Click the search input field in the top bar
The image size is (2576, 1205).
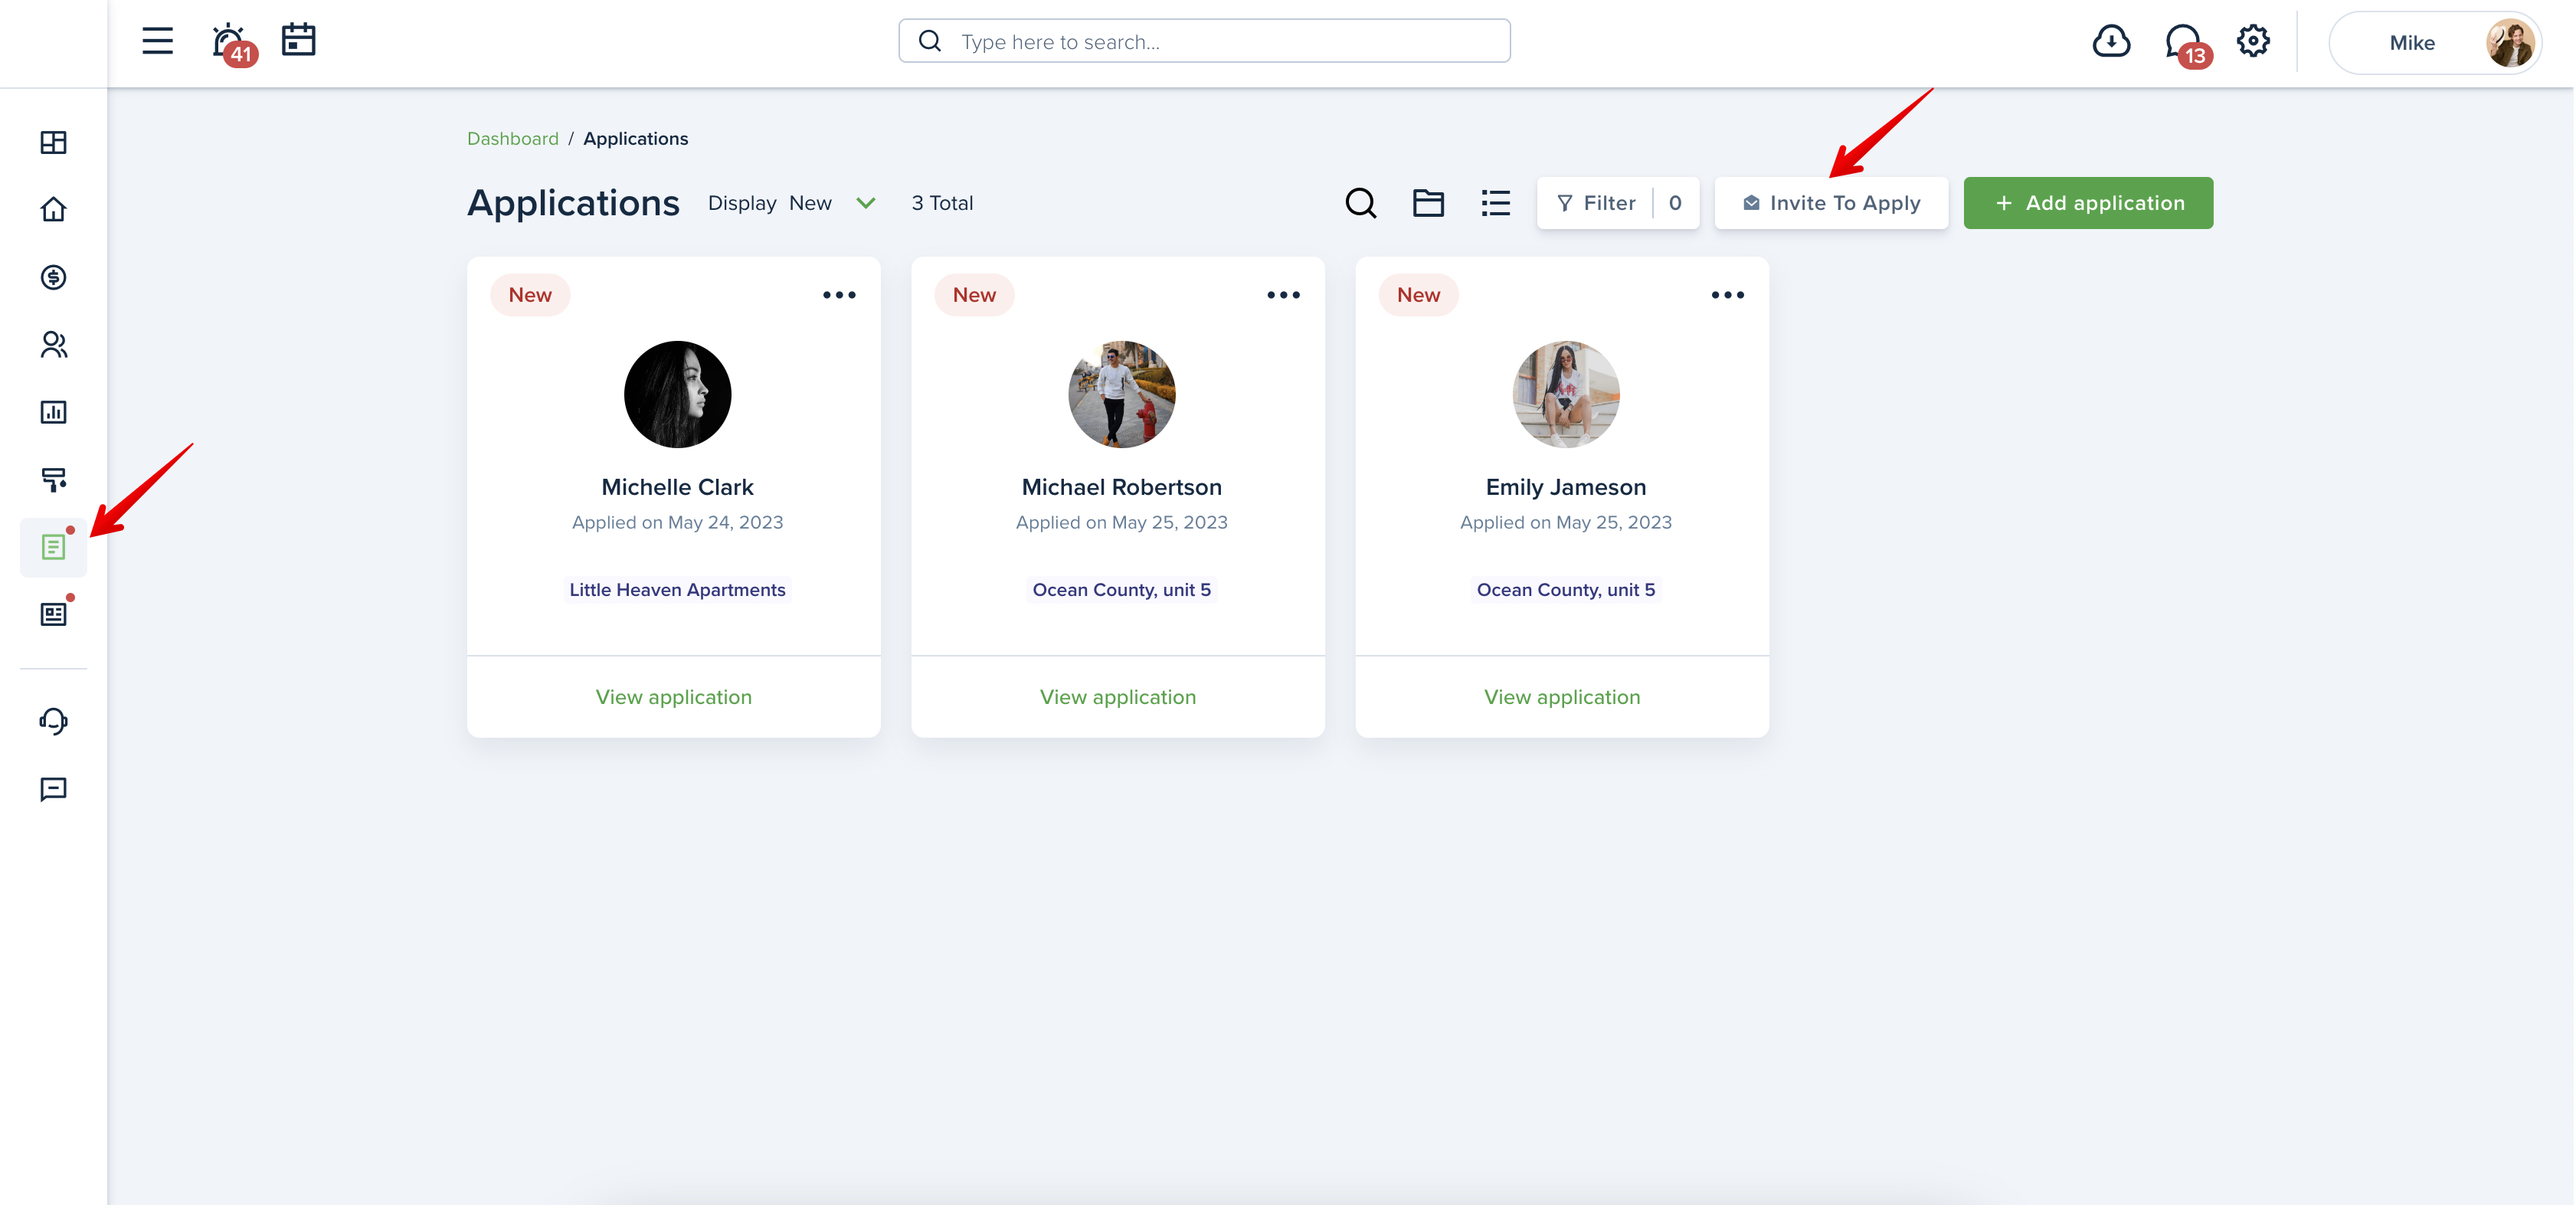[1204, 41]
